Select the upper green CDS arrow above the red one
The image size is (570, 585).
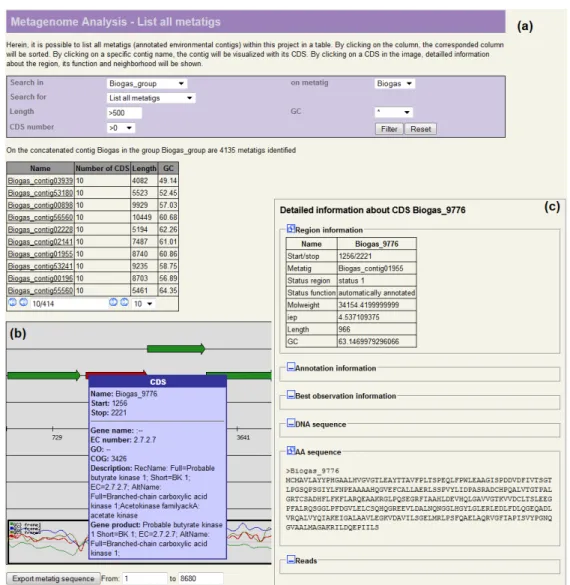[176, 349]
